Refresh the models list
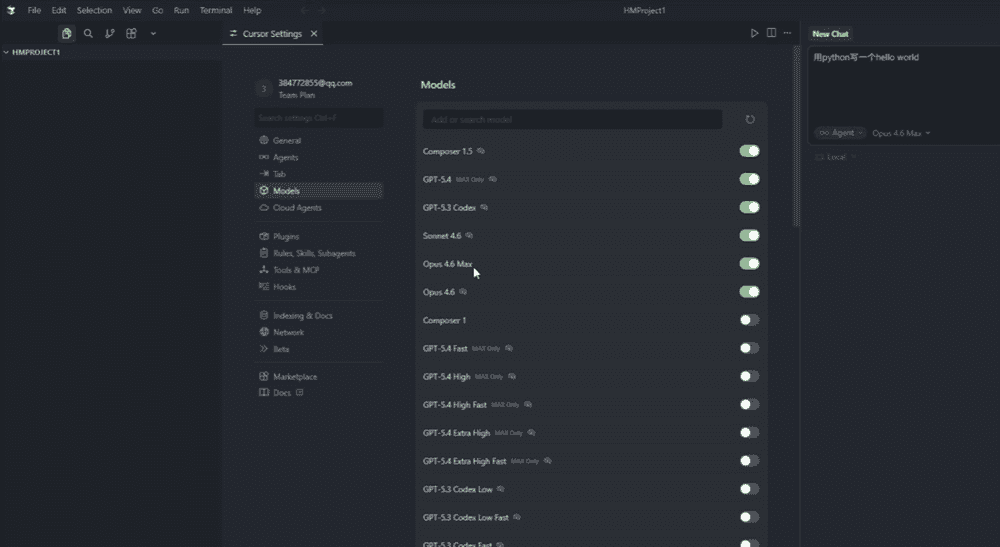 coord(750,120)
